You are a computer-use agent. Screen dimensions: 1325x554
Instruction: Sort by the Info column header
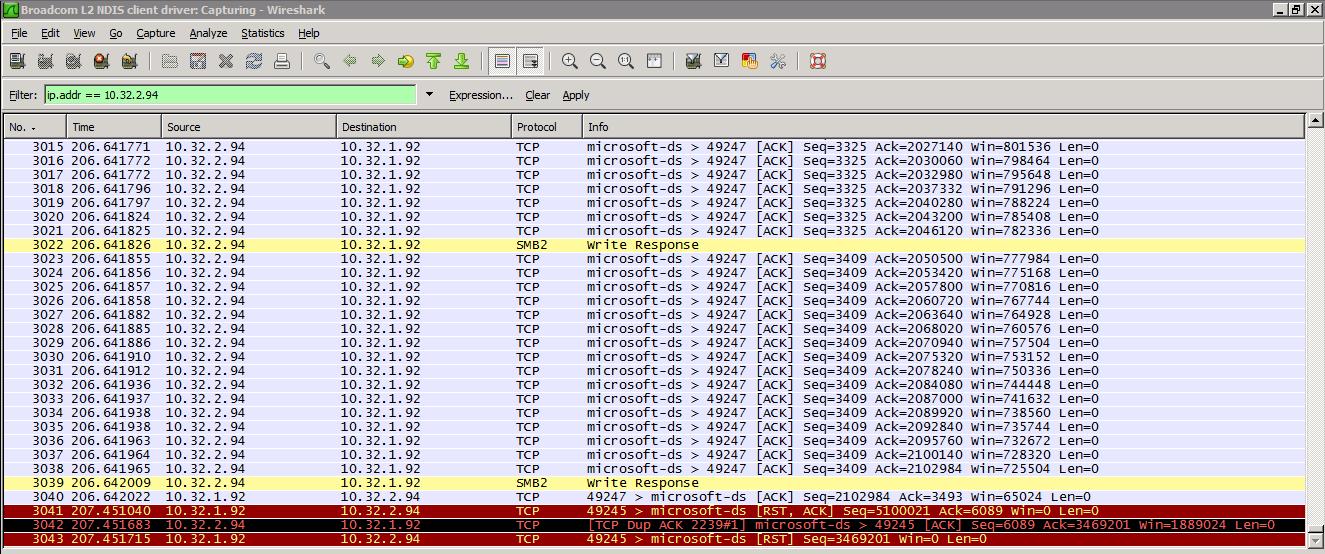click(944, 127)
